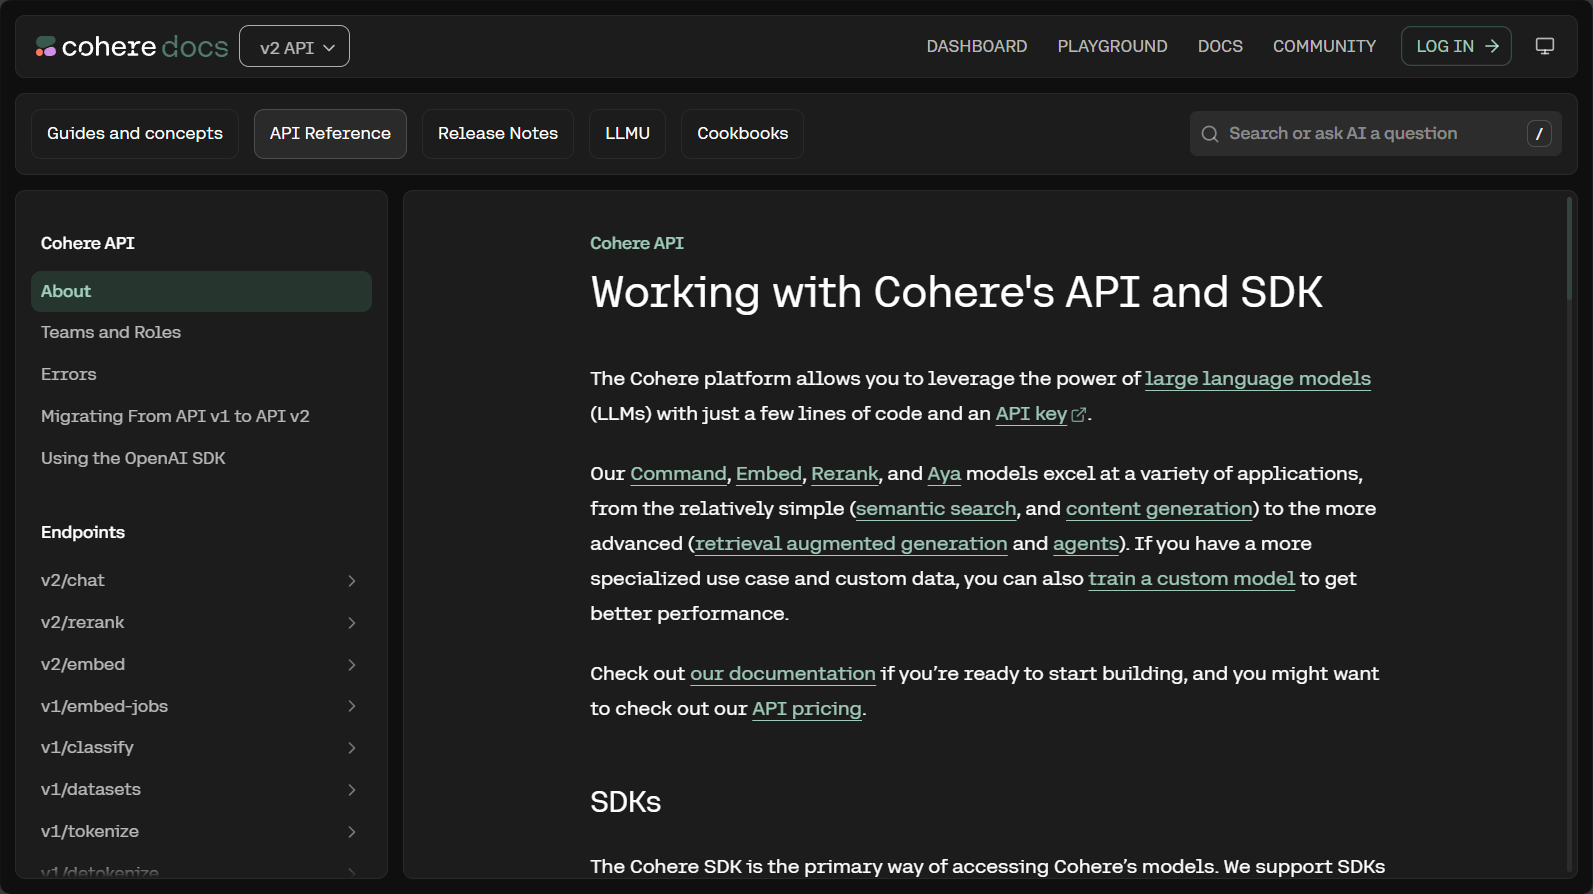
Task: Expand the v1/tokenize endpoint chevron
Action: tap(352, 832)
